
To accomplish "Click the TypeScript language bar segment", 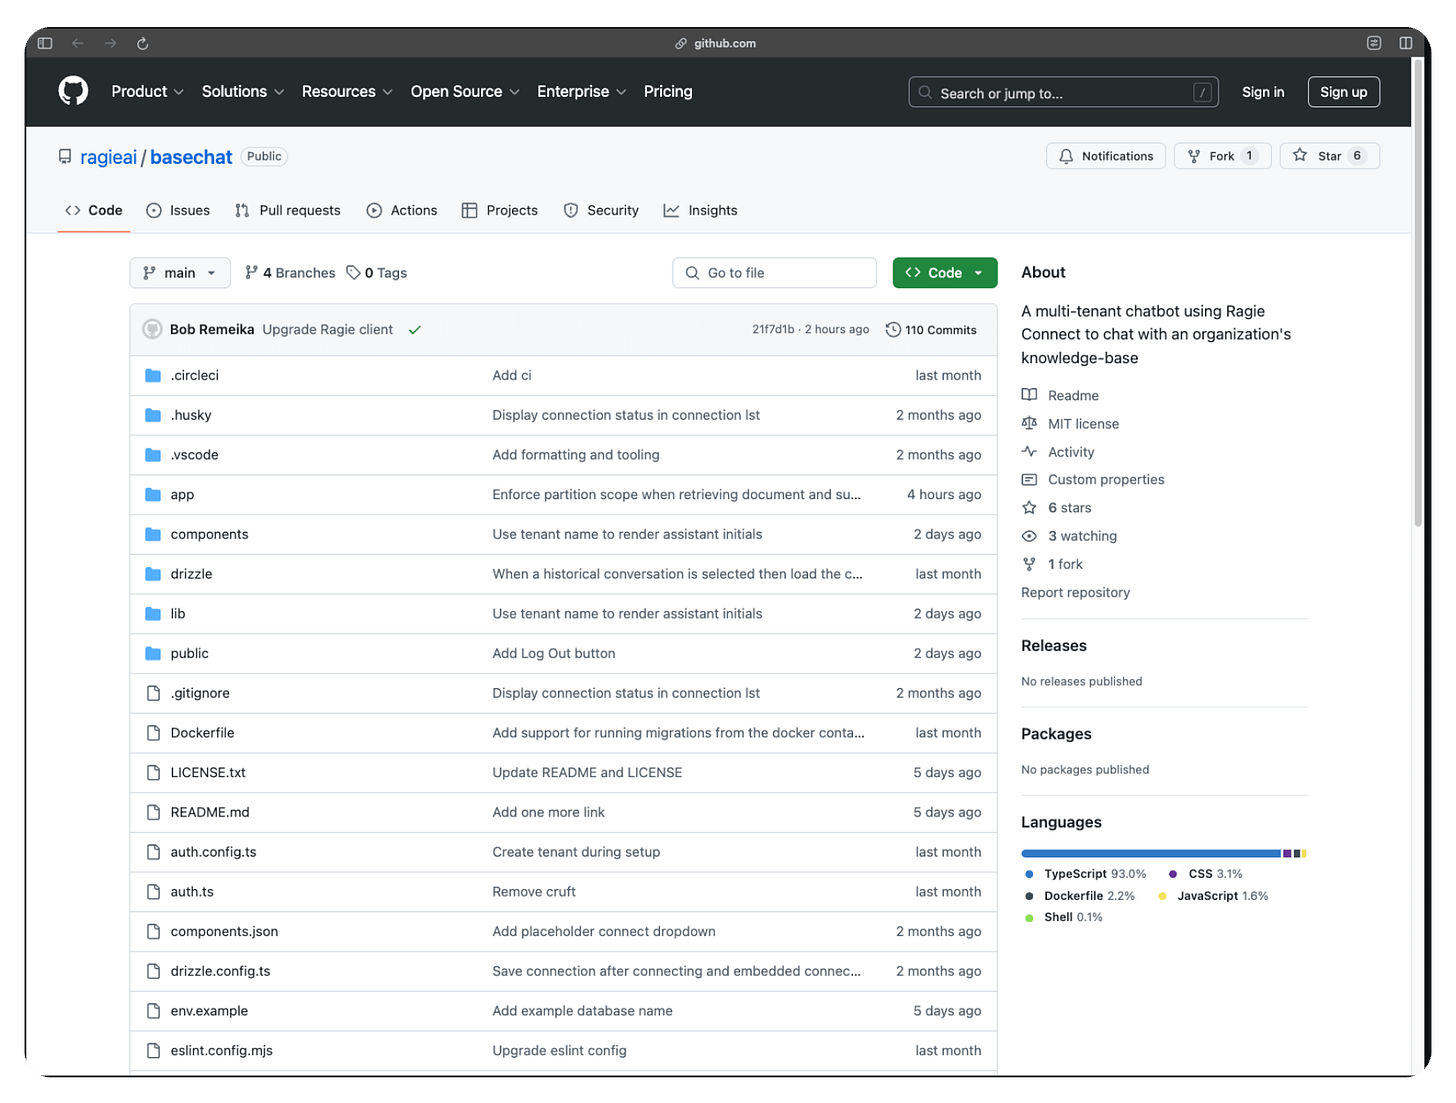I will pyautogui.click(x=1151, y=853).
